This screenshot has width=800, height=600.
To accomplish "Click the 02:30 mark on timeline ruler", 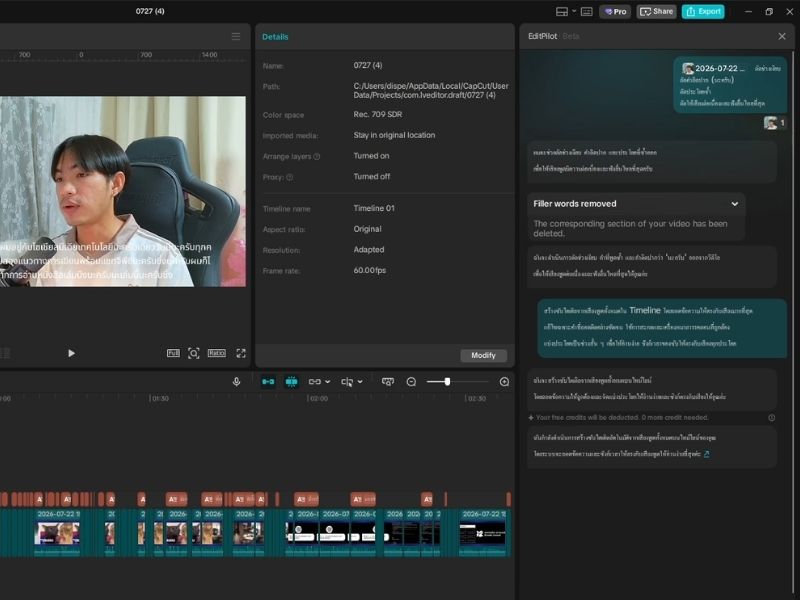I will point(476,398).
